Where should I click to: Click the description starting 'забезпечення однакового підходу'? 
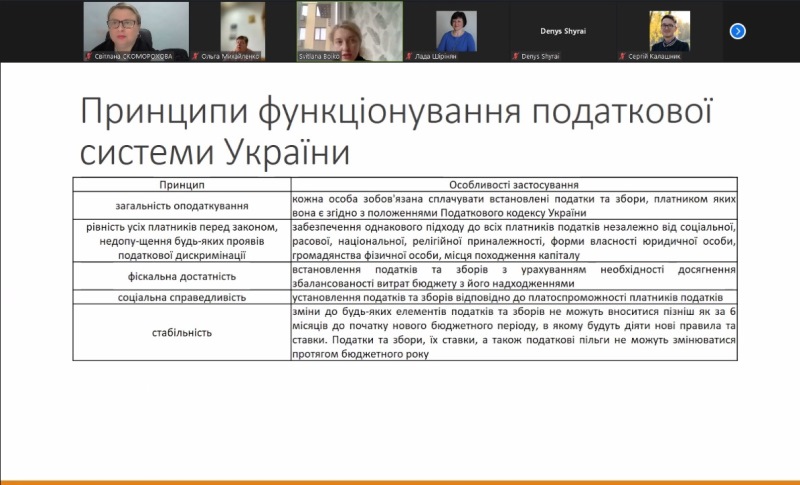point(514,241)
